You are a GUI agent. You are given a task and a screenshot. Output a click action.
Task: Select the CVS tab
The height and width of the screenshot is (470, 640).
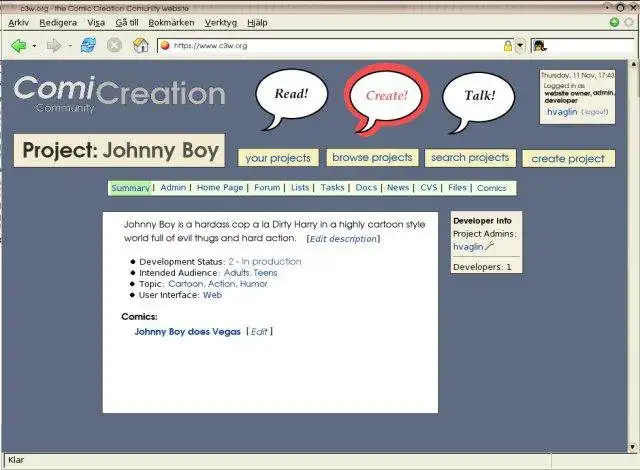(x=429, y=187)
